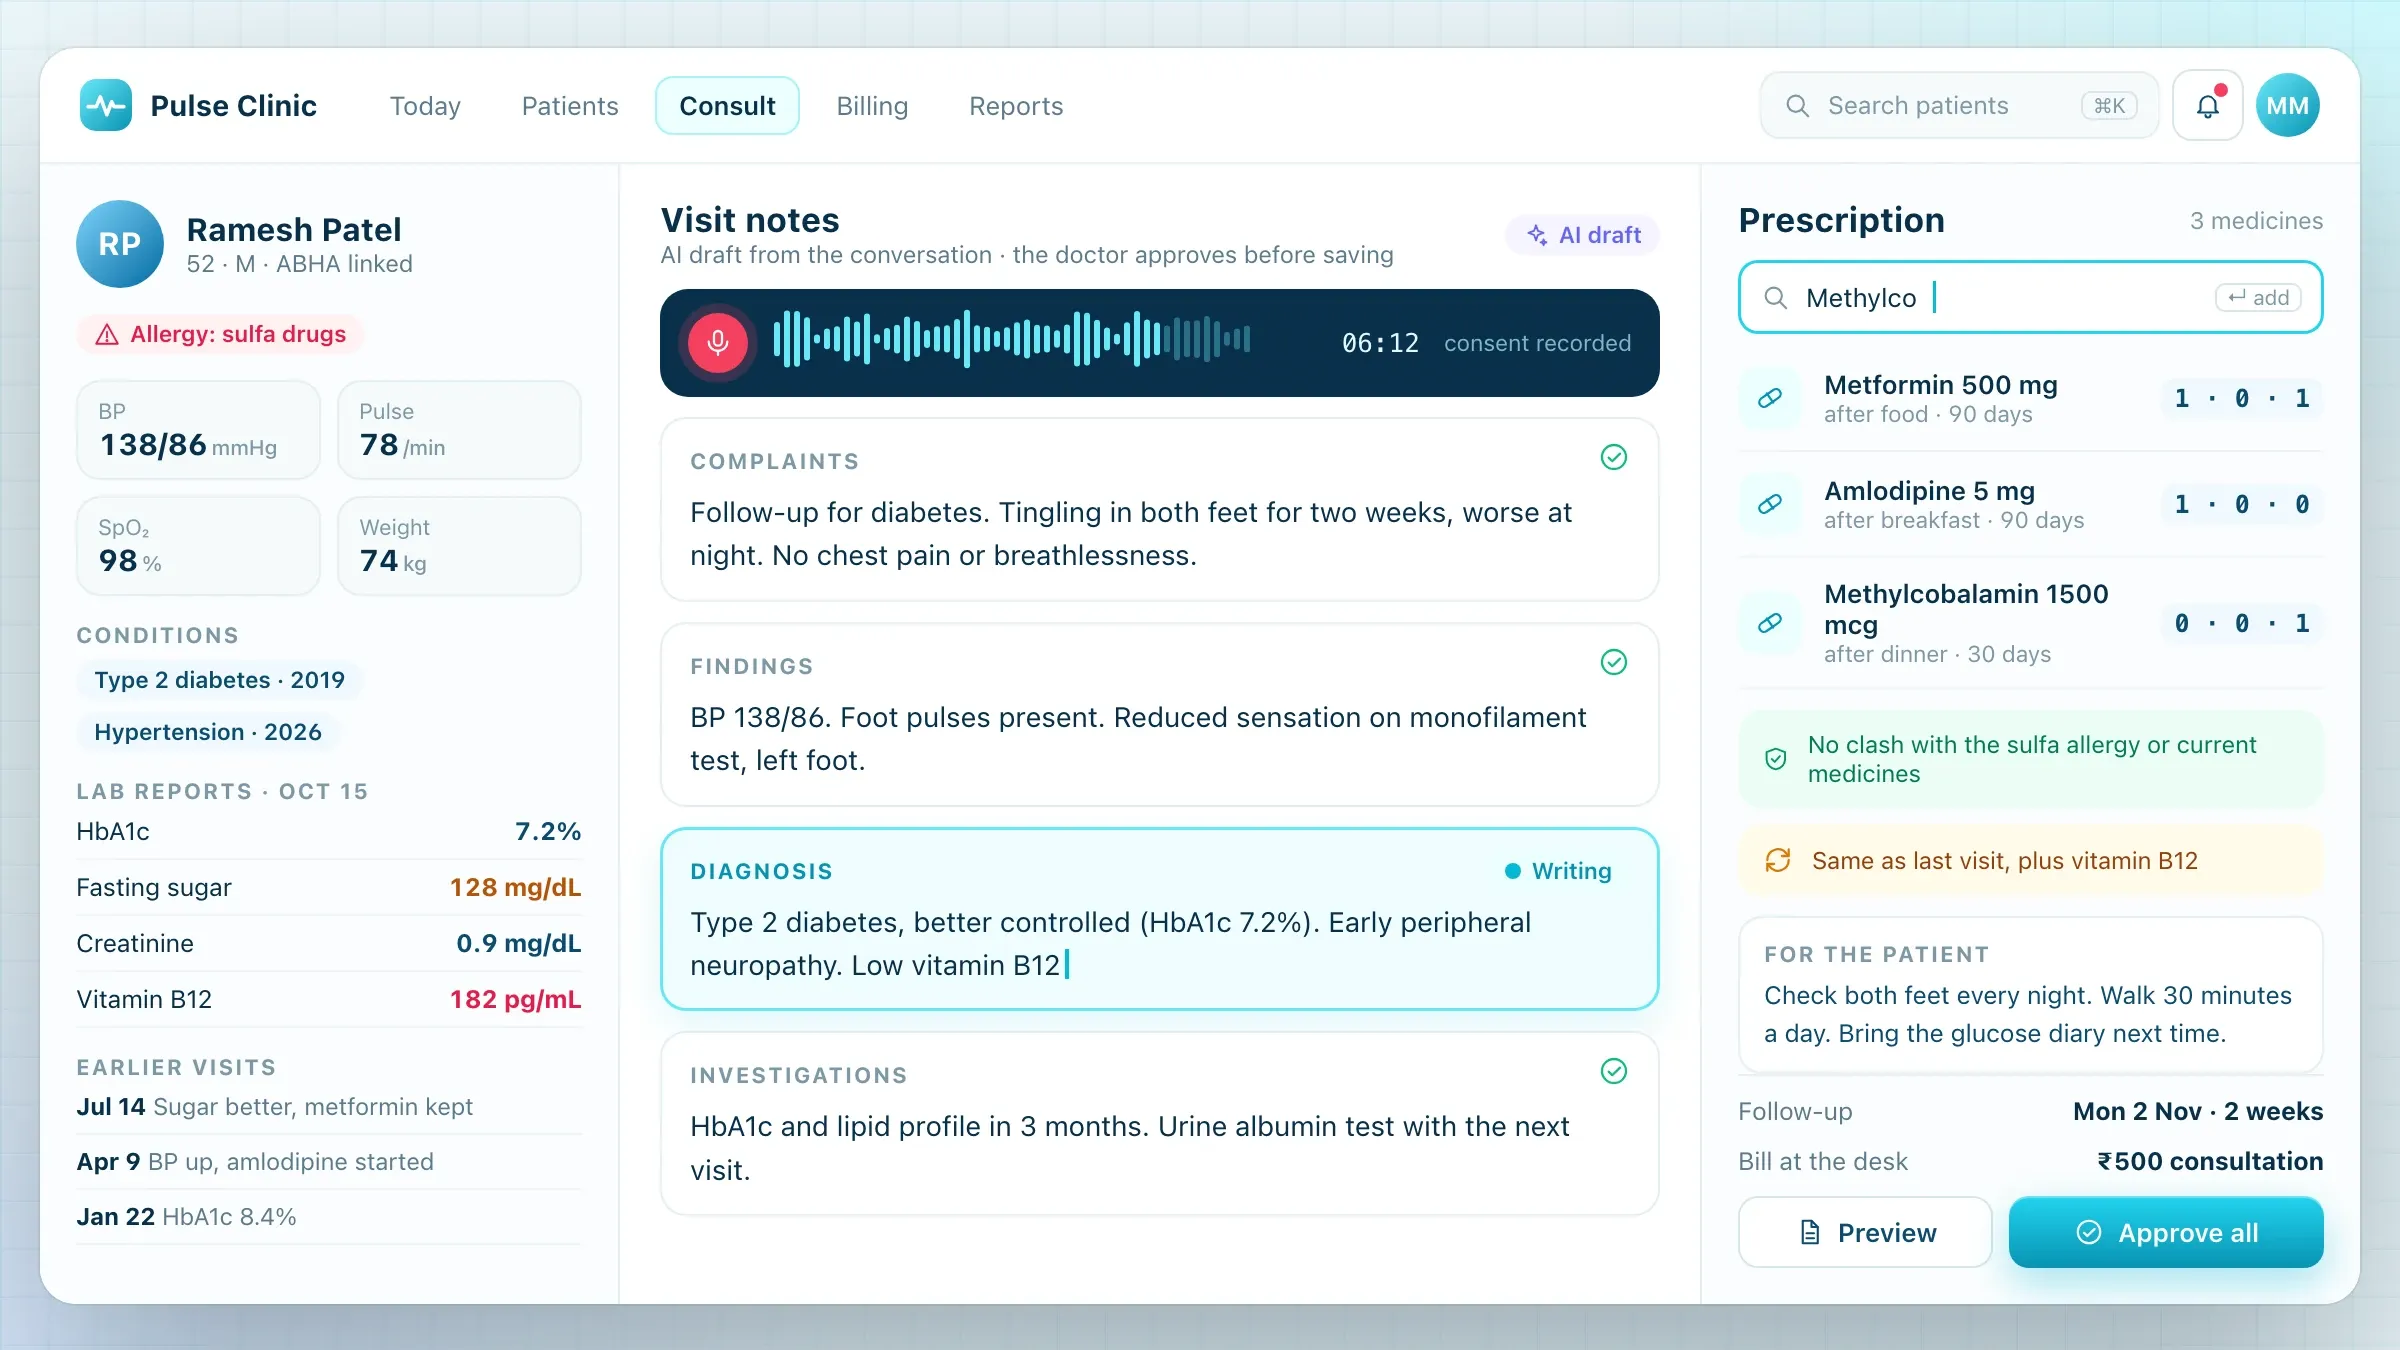Click the Vitamin B12 182 pg/mL value

point(515,999)
